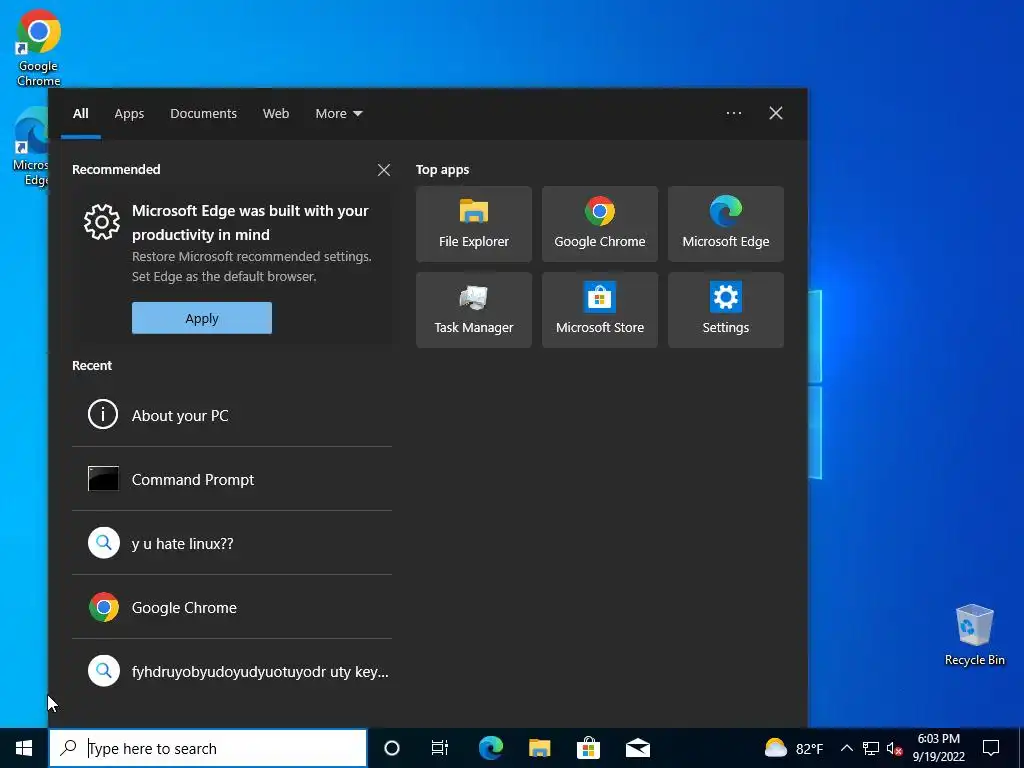Open Task View on taskbar

click(440, 748)
